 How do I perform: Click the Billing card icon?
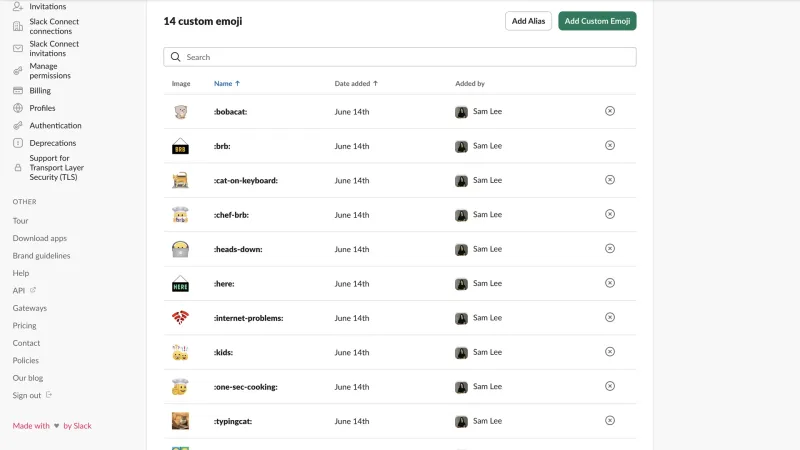click(x=18, y=90)
